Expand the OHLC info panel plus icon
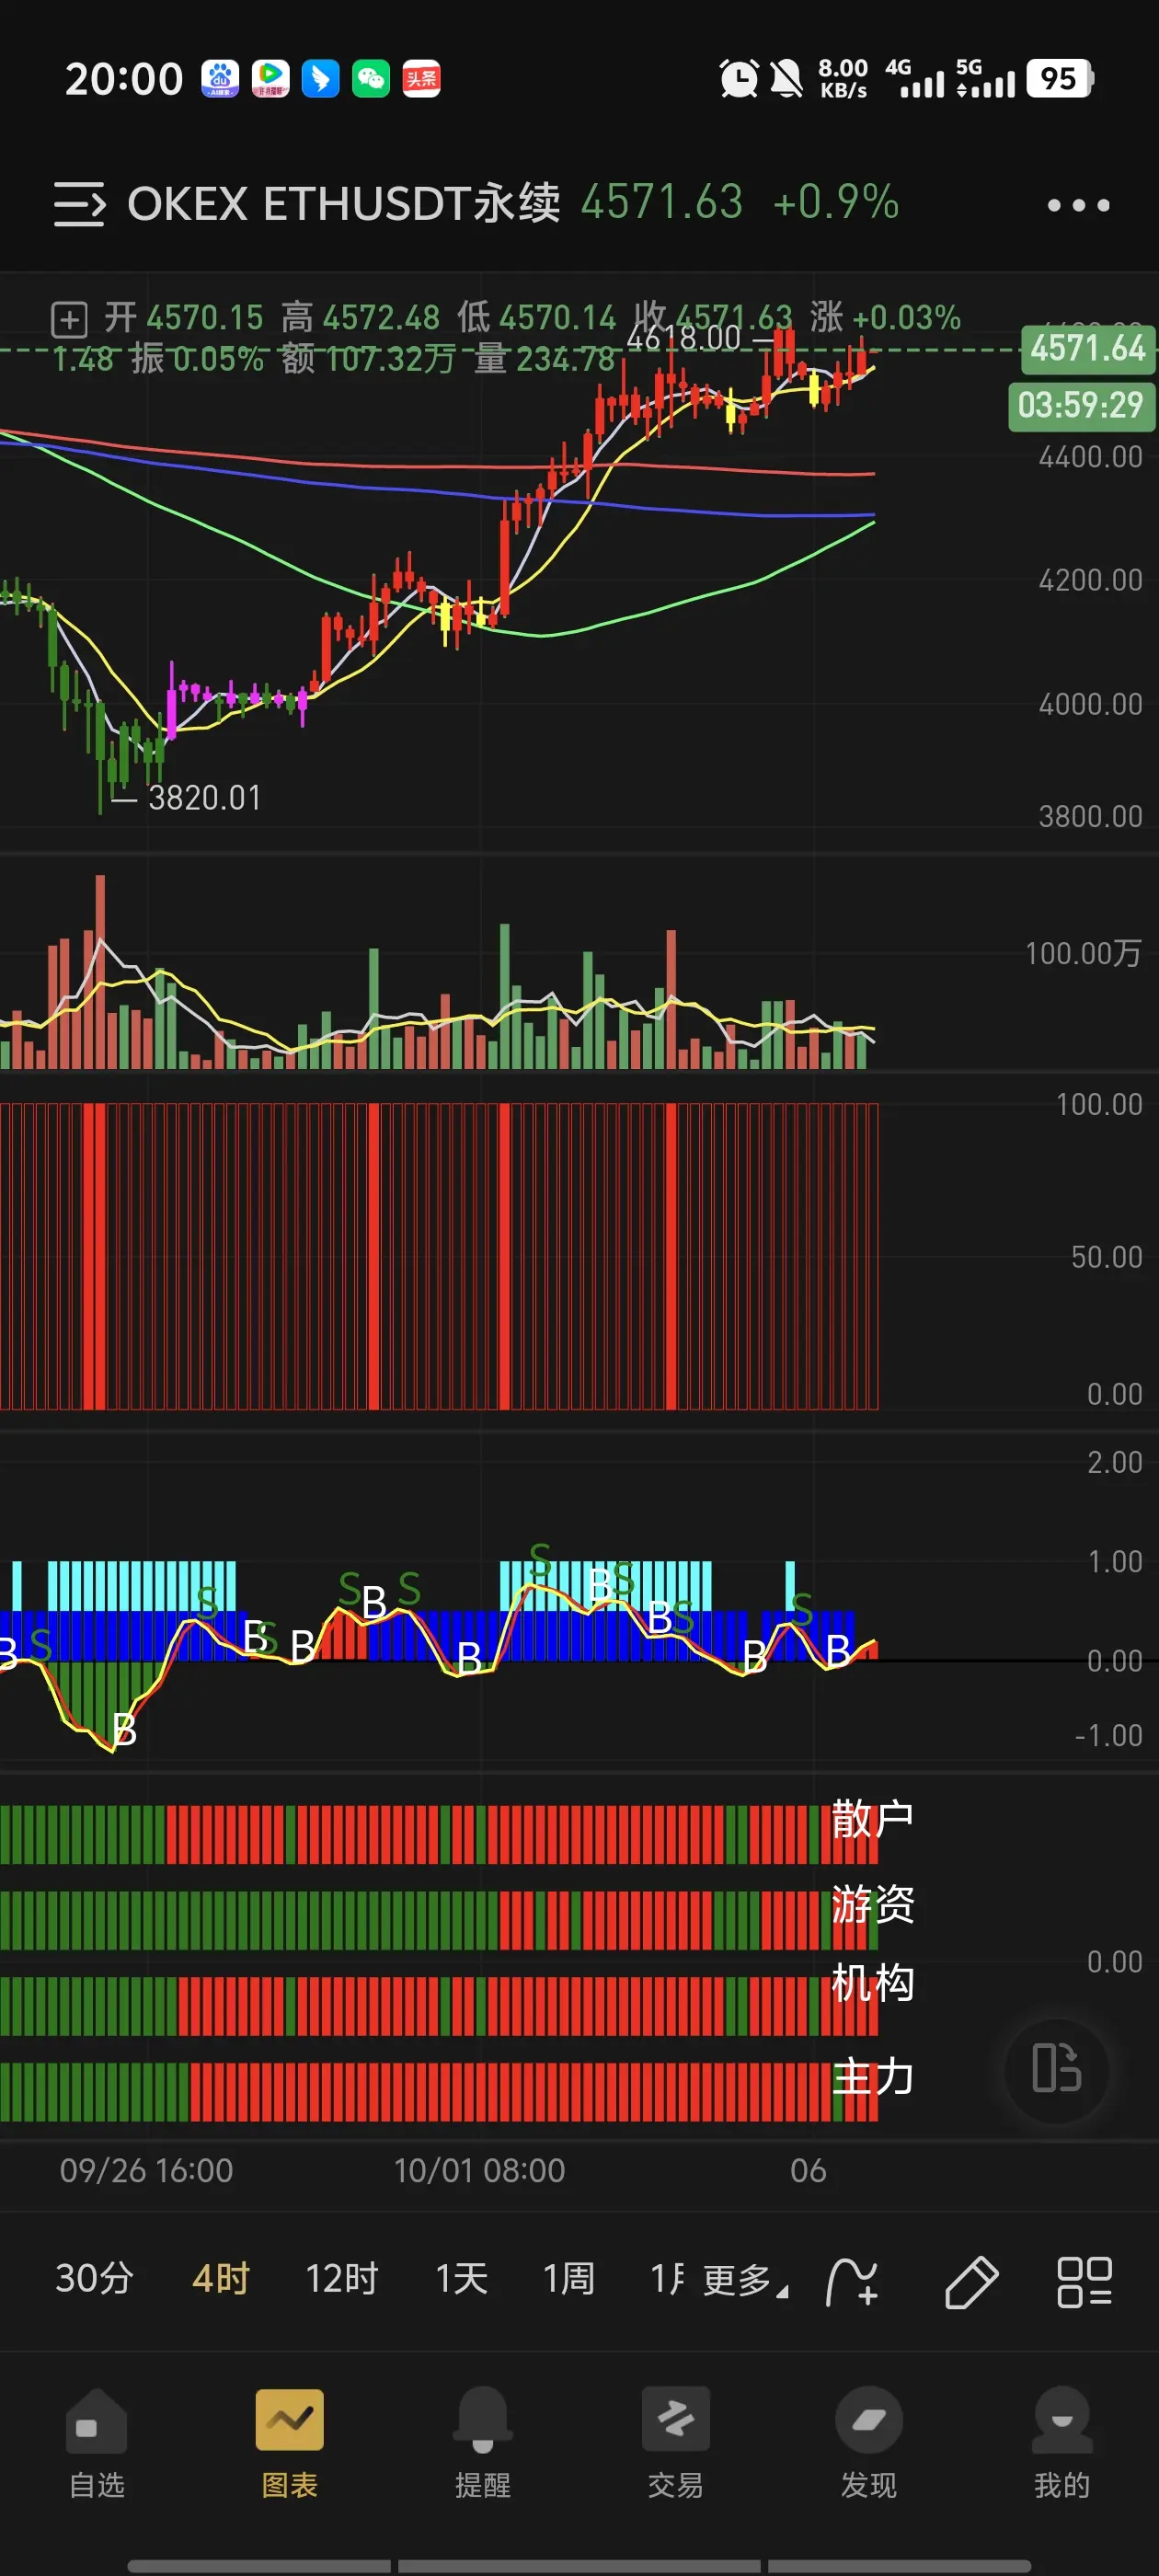The width and height of the screenshot is (1159, 2576). click(69, 320)
